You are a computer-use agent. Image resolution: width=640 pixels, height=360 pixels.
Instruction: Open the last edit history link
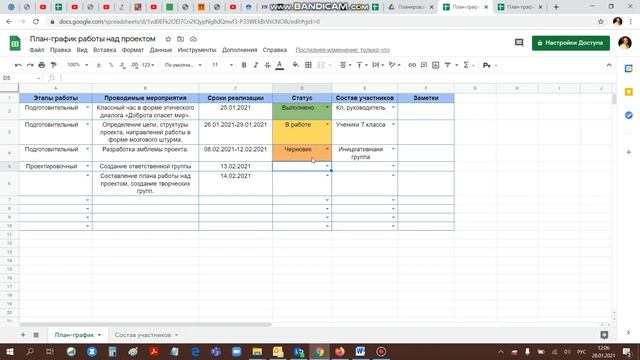tap(342, 50)
